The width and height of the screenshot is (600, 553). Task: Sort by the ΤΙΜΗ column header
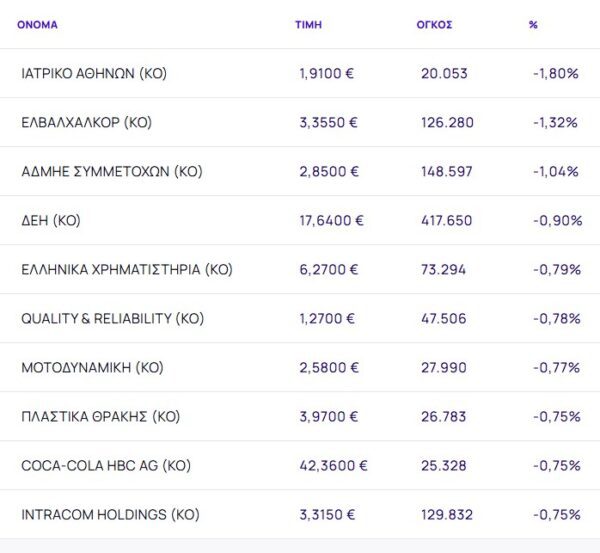307,25
